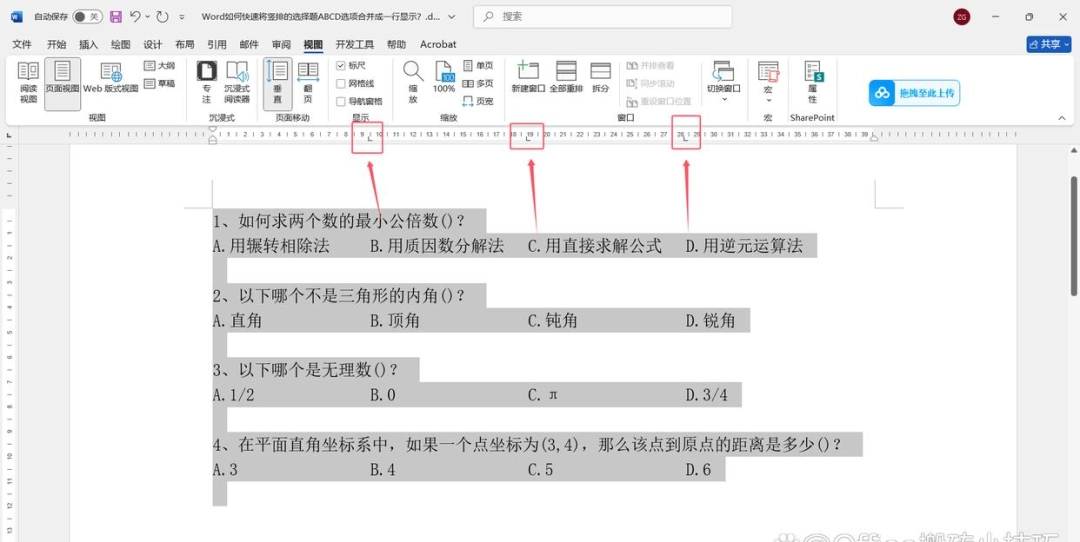Open the File (文件) tab
The width and height of the screenshot is (1080, 542).
pyautogui.click(x=23, y=44)
